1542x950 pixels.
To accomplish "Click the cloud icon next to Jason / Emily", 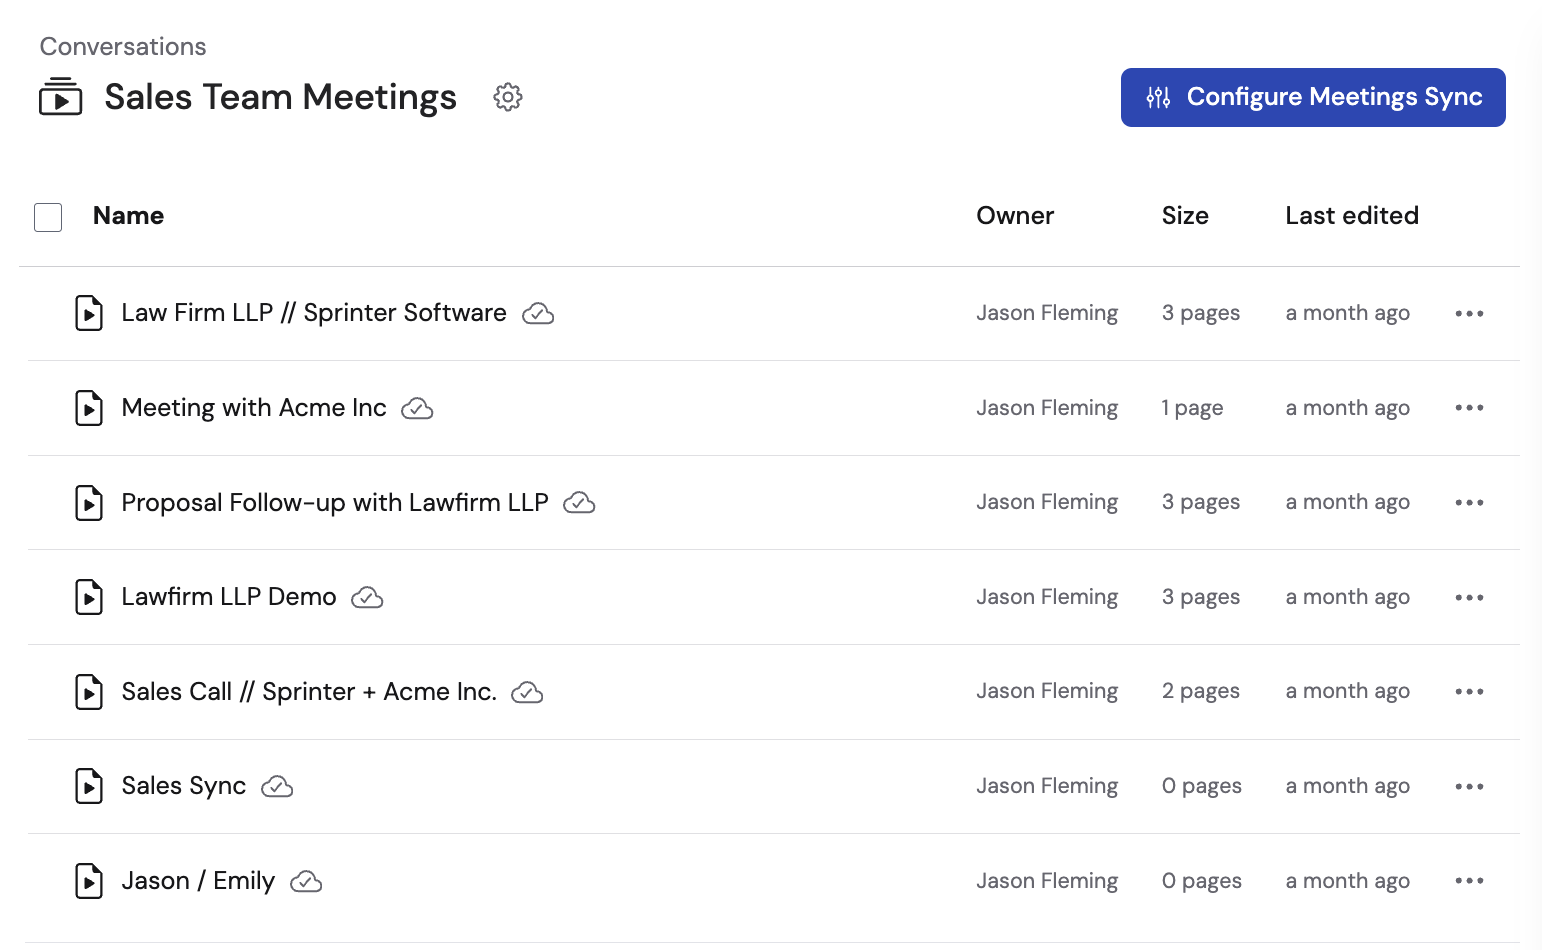I will tap(306, 881).
